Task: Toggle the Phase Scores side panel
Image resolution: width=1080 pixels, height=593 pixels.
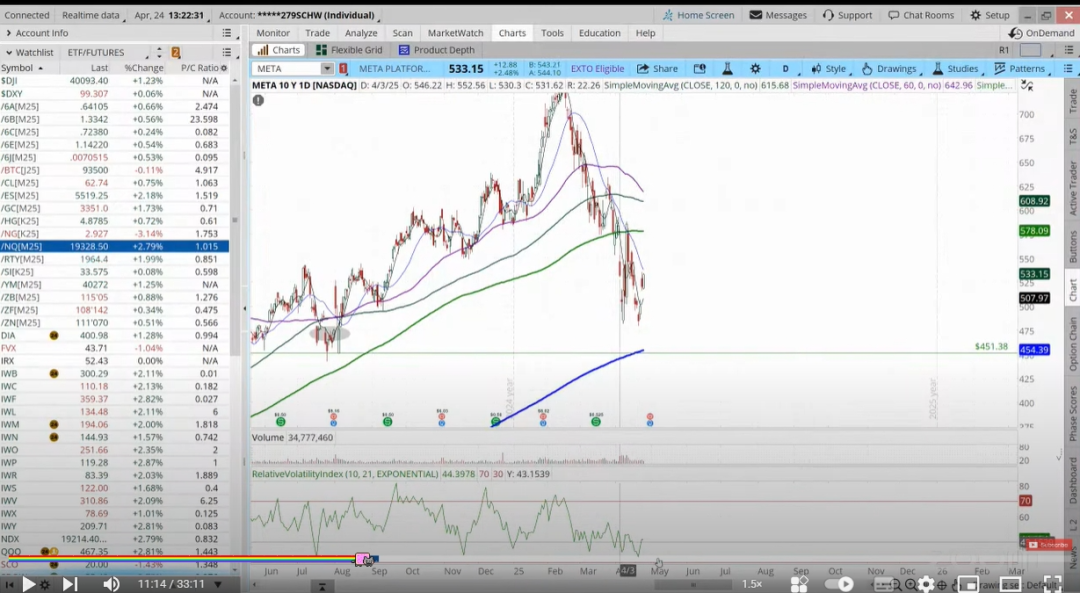Action: point(1072,413)
